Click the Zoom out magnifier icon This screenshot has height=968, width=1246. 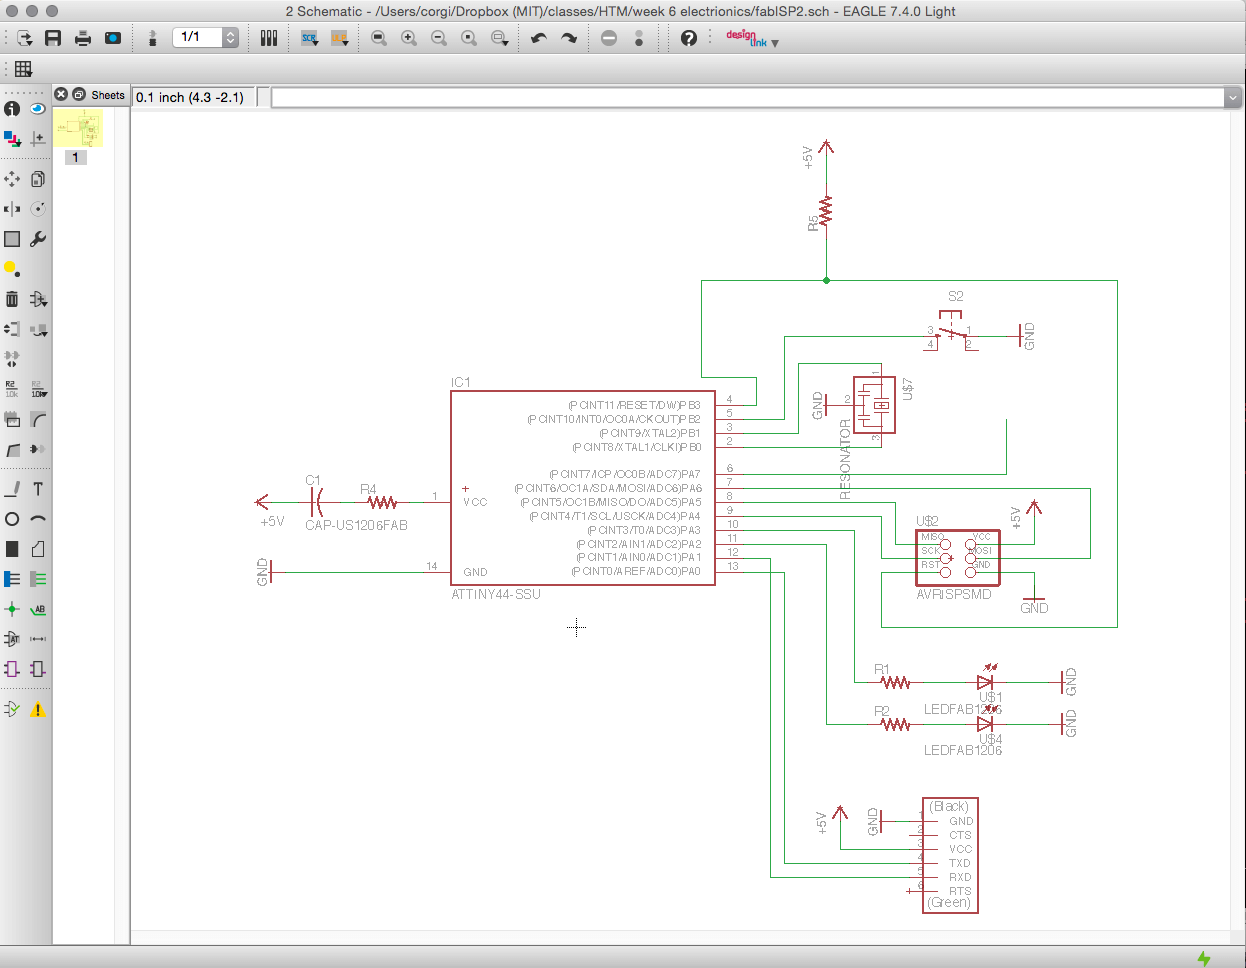439,38
